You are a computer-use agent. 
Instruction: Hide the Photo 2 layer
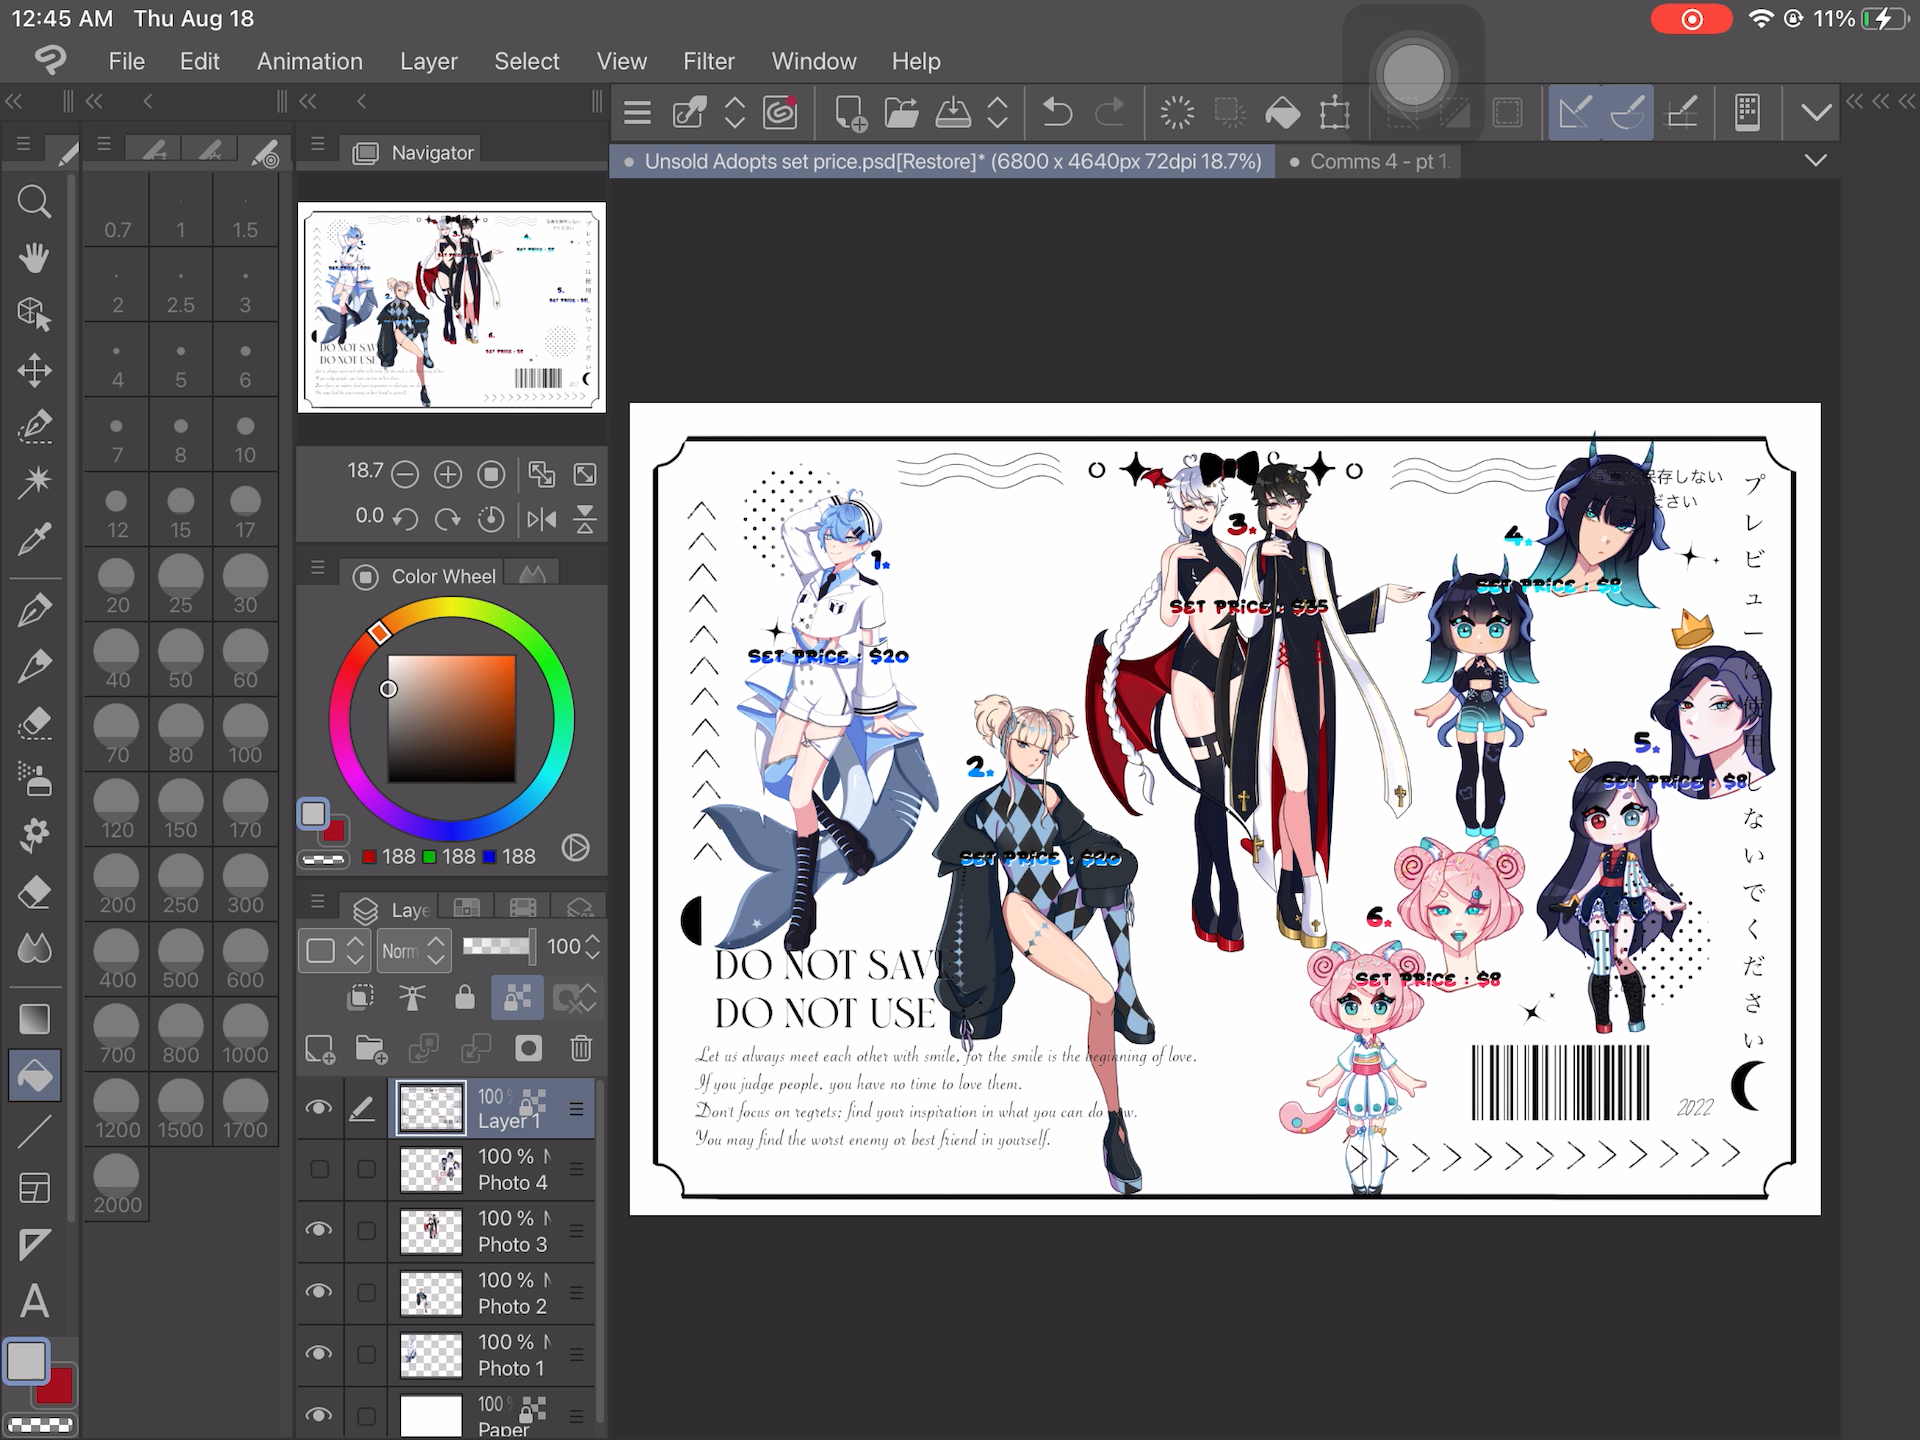pyautogui.click(x=319, y=1292)
